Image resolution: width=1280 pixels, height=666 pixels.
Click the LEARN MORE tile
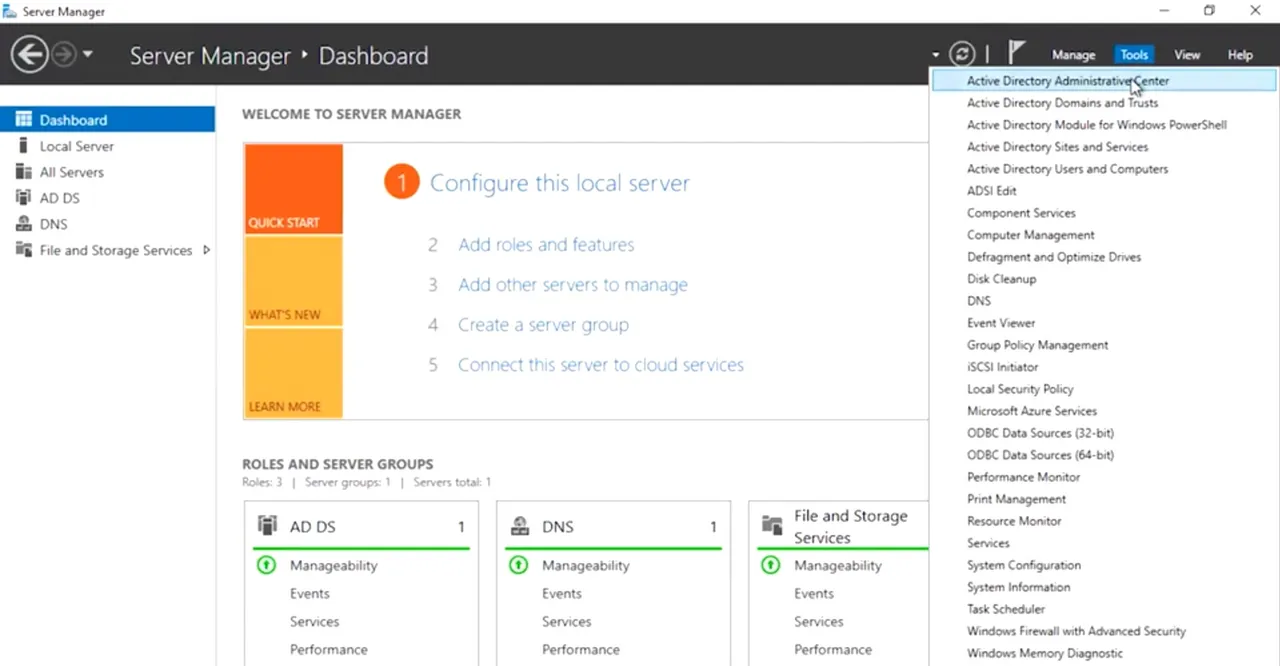293,373
